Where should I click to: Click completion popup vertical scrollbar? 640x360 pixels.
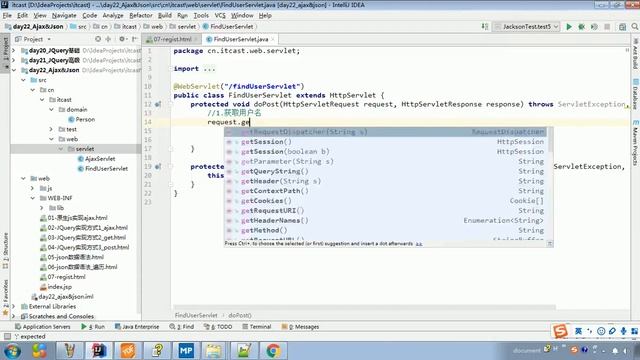[550, 139]
